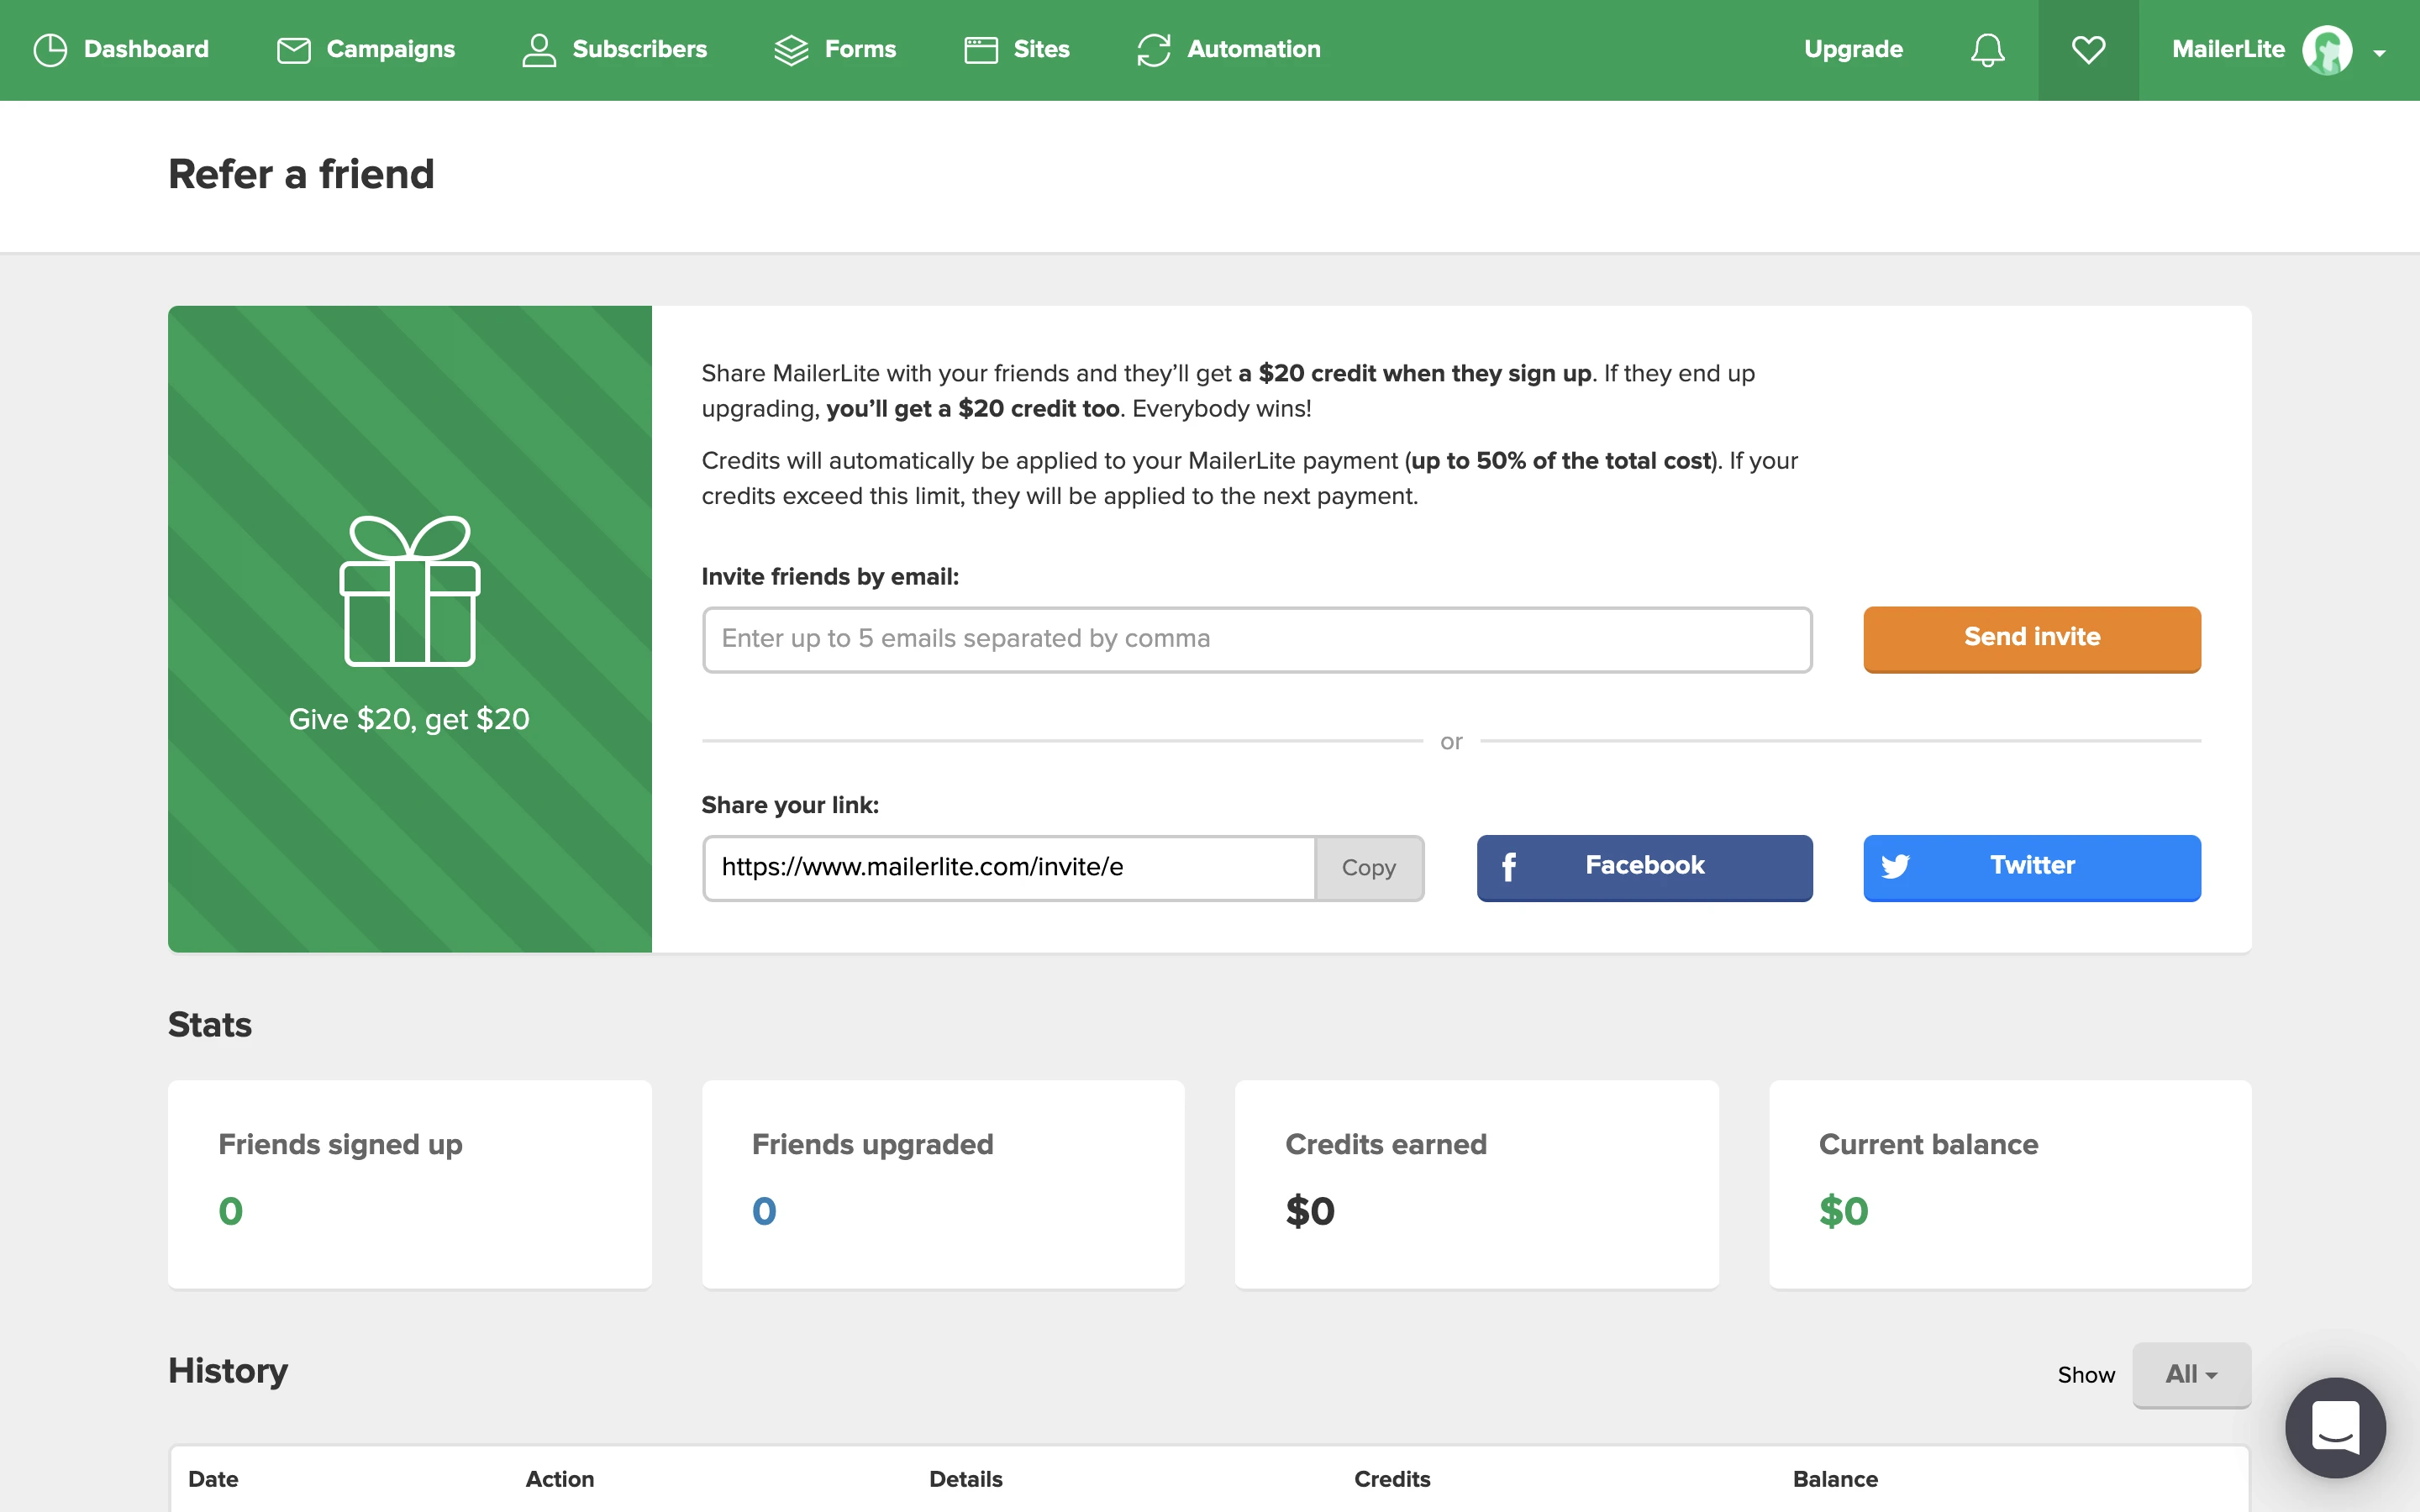Screen dimensions: 2420x1512
Task: Click the MailerLite account name
Action: pos(2228,49)
